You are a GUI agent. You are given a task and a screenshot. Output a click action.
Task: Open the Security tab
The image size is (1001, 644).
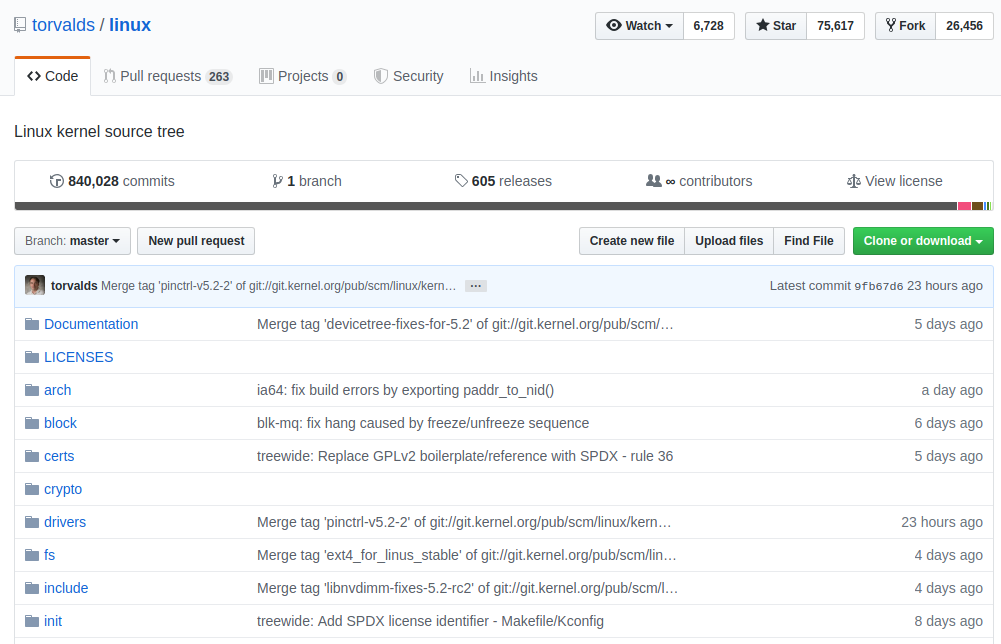coord(409,76)
